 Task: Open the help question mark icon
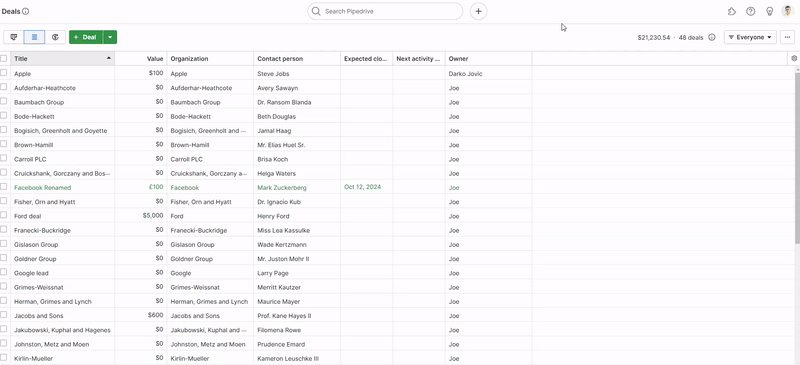click(751, 11)
